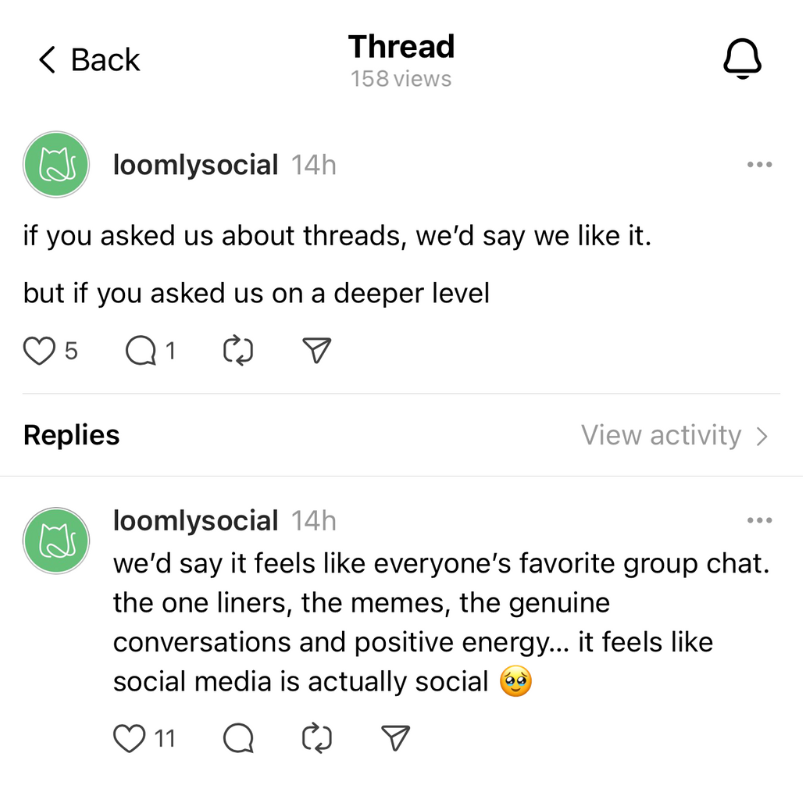Open the Replies section header
Viewport: 803px width, 796px height.
70,435
